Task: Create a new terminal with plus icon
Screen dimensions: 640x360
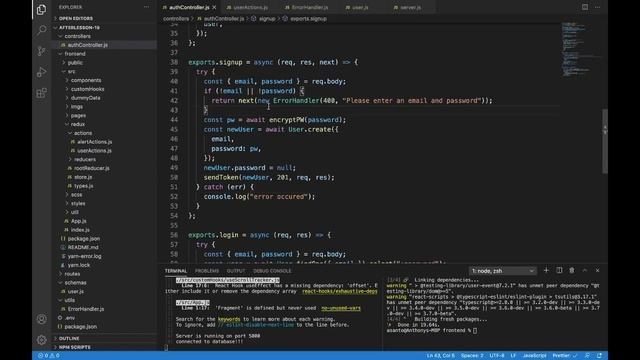Action: [546, 270]
